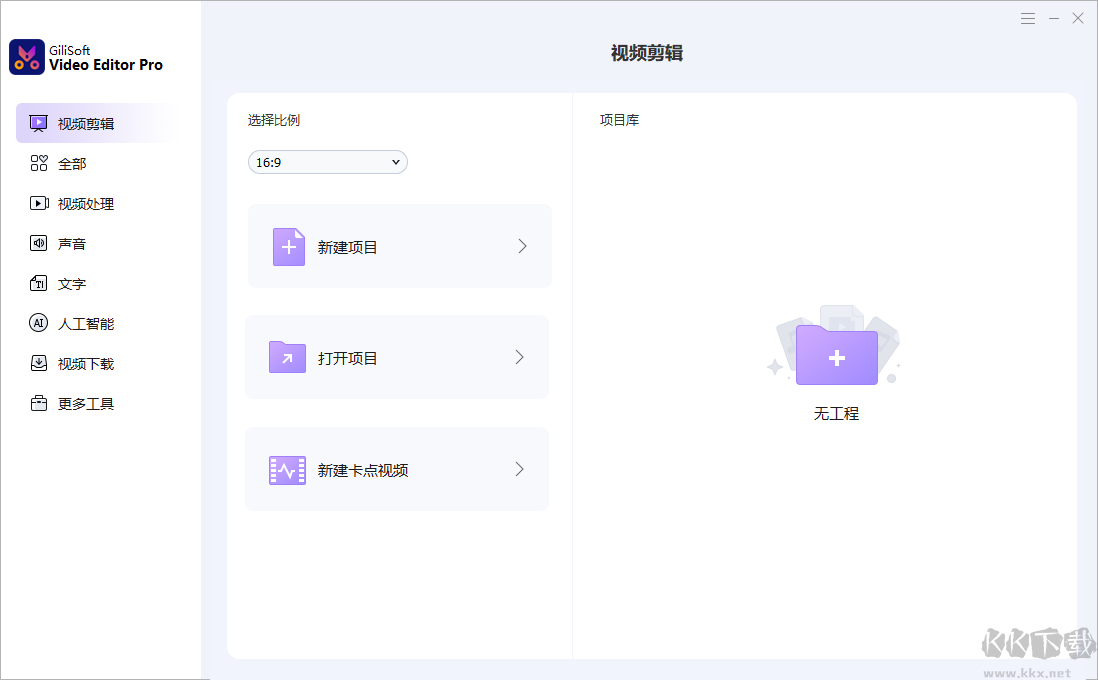Click the 文字 text icon in sidebar

pyautogui.click(x=39, y=284)
